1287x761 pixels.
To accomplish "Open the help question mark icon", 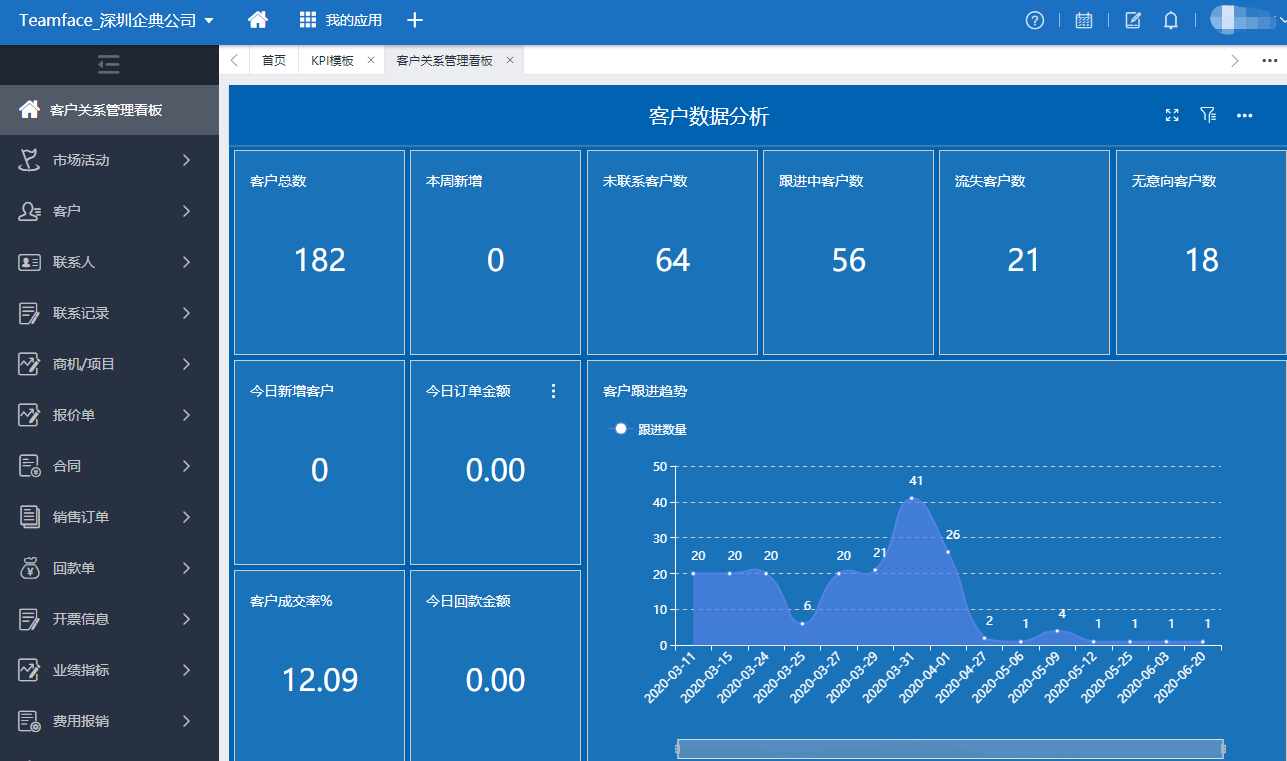I will click(x=1035, y=20).
